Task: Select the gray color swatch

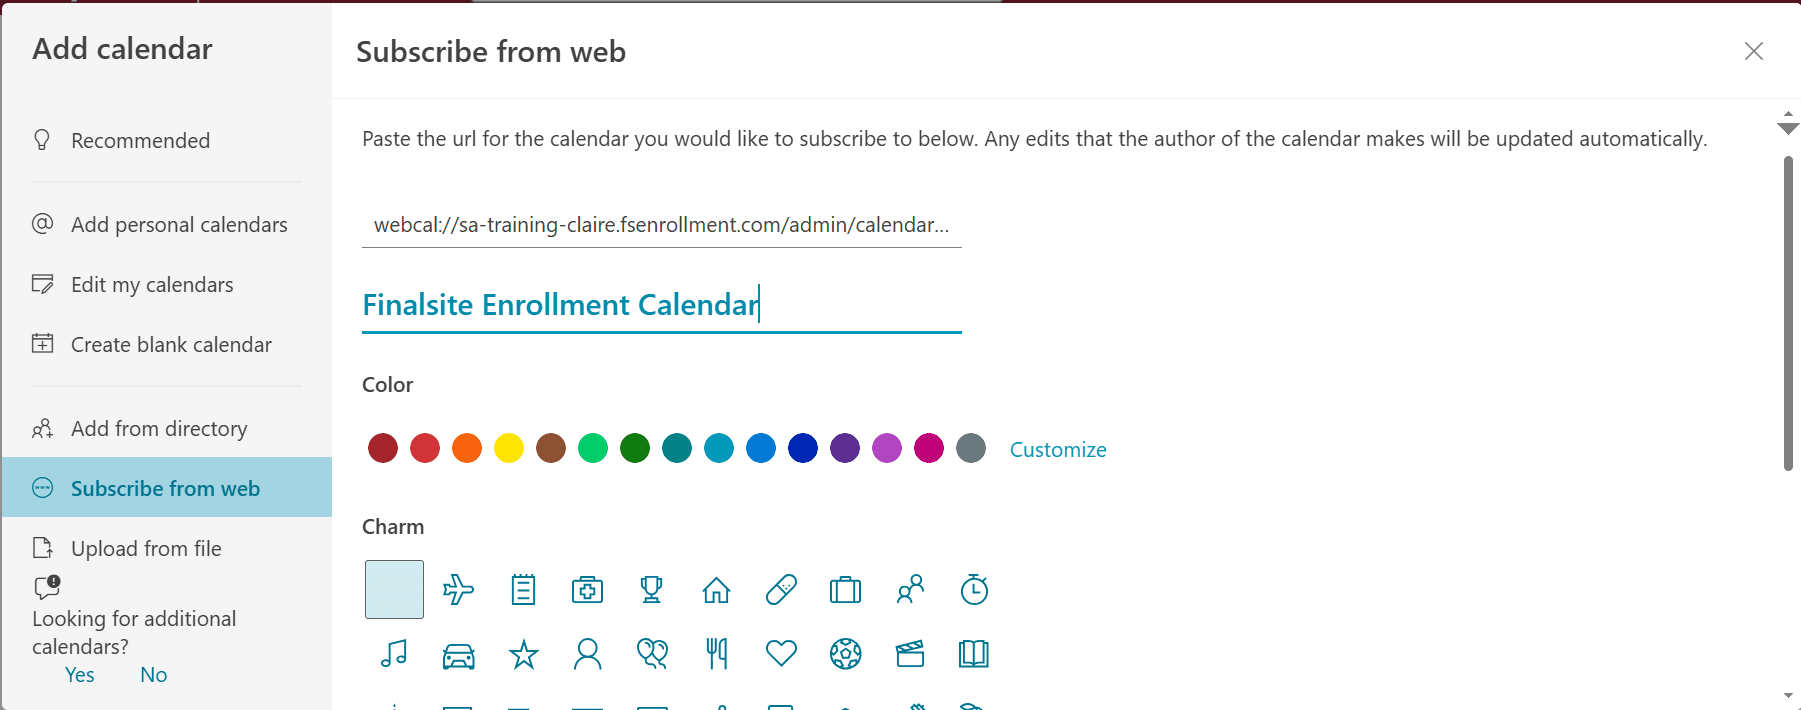Action: click(971, 448)
